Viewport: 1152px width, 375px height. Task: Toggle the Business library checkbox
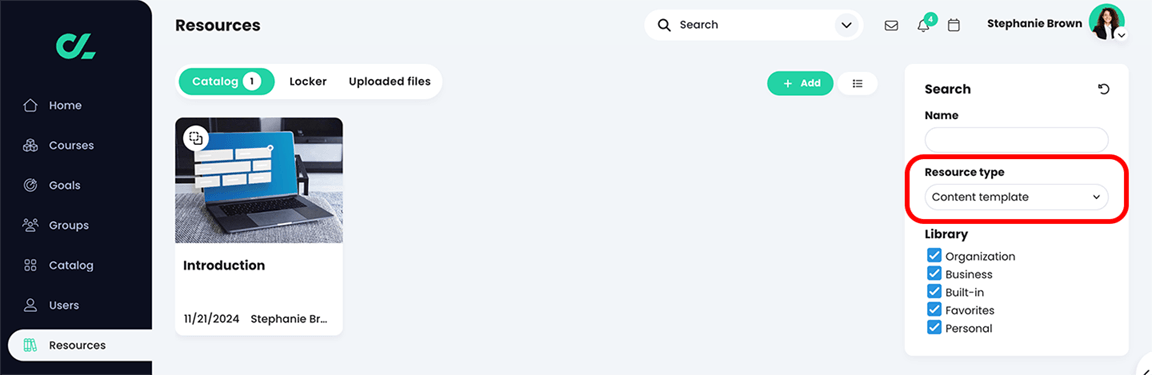tap(934, 274)
